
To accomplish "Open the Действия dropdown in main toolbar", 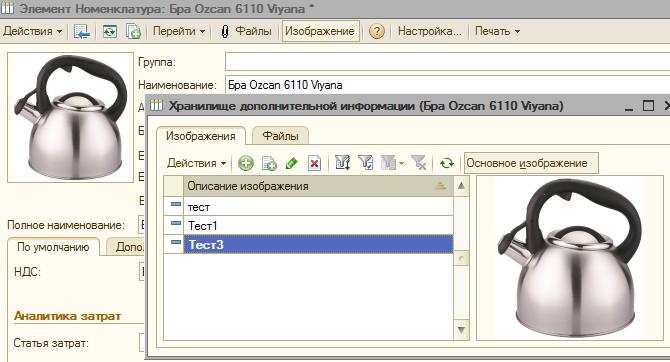I will click(x=32, y=31).
